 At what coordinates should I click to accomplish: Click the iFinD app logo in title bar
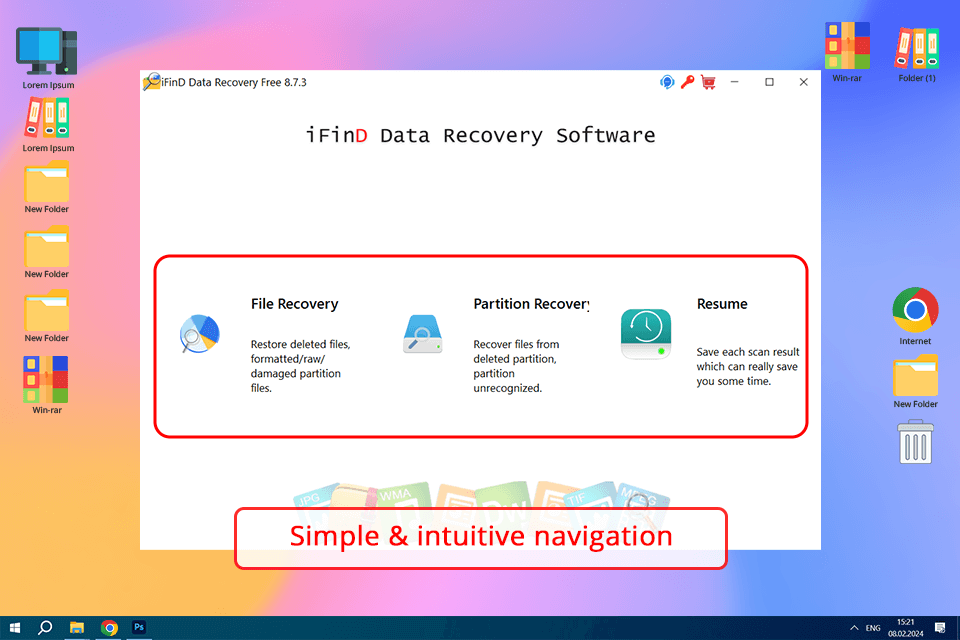point(151,81)
